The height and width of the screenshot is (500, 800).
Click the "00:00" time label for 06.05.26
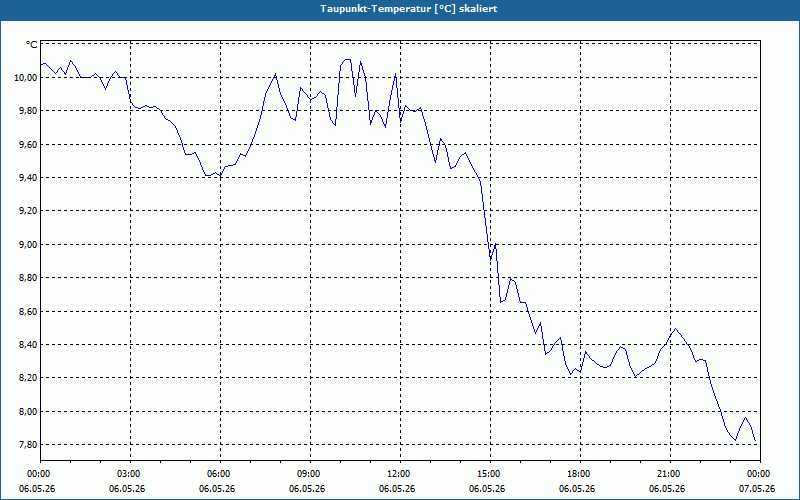(x=40, y=474)
